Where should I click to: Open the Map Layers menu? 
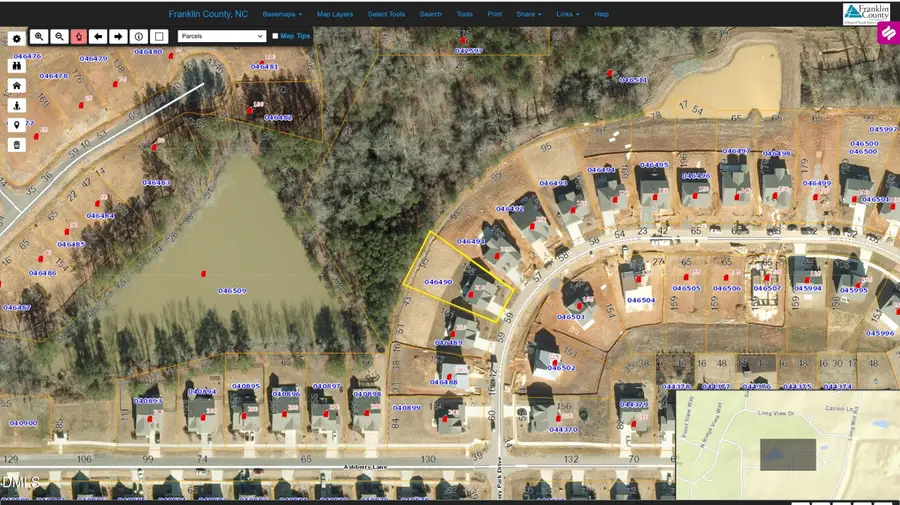pos(335,14)
